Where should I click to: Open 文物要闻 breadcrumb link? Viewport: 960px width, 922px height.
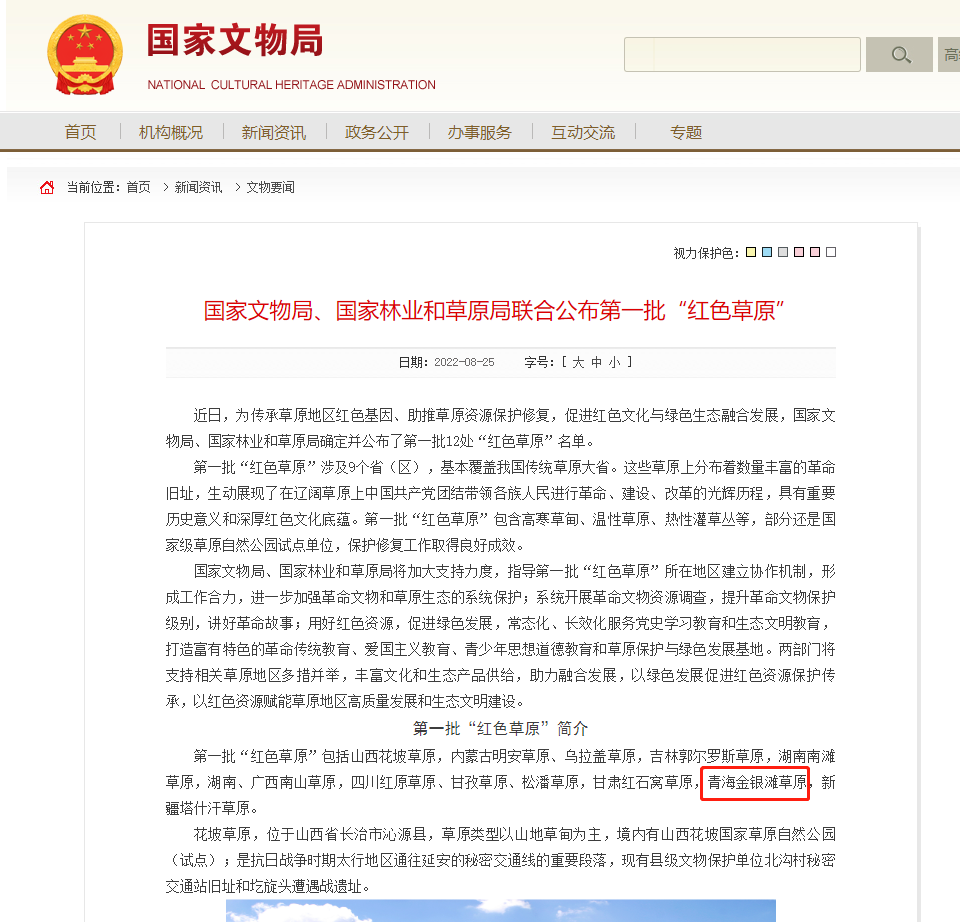(271, 187)
